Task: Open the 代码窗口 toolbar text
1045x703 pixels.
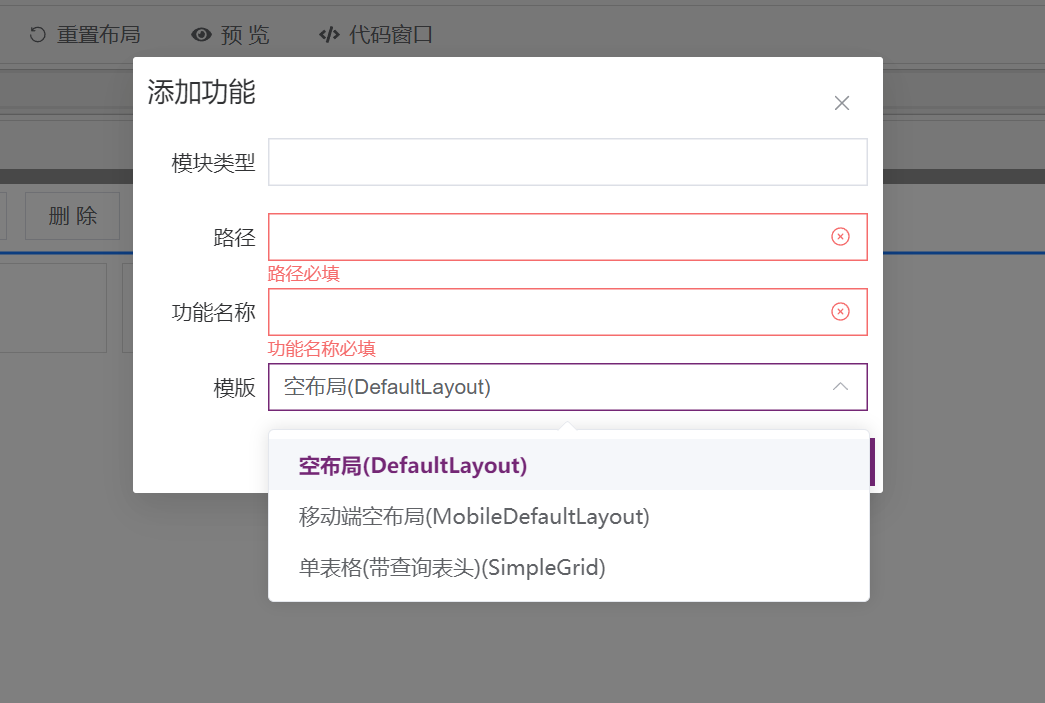Action: coord(391,35)
